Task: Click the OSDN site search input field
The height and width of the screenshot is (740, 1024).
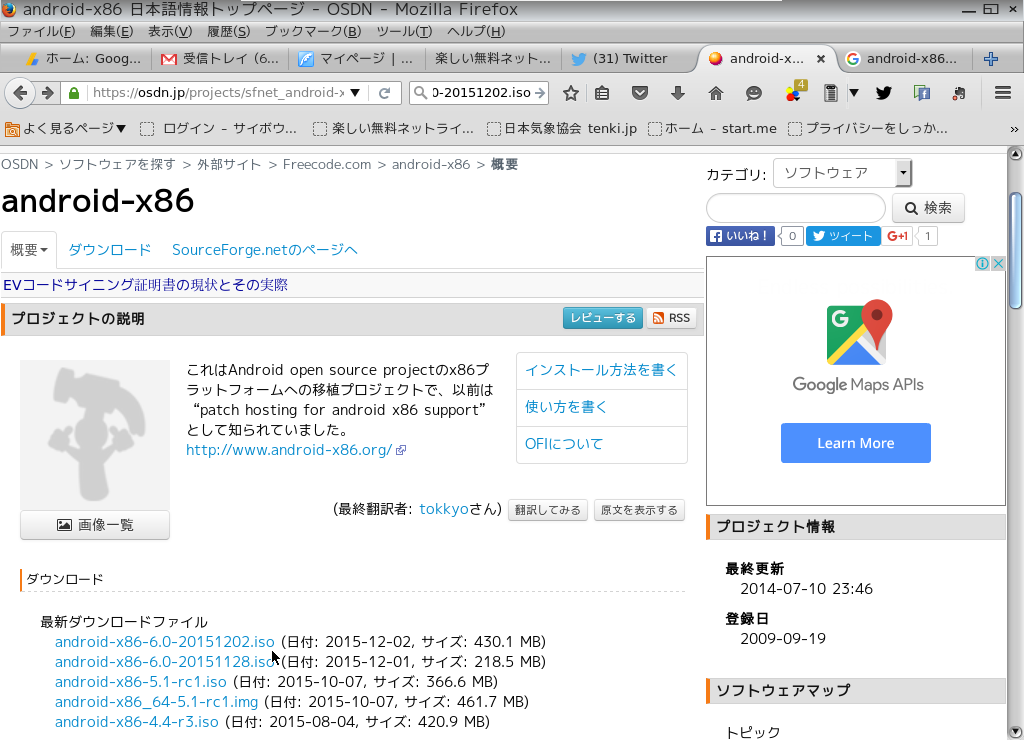Action: 795,208
